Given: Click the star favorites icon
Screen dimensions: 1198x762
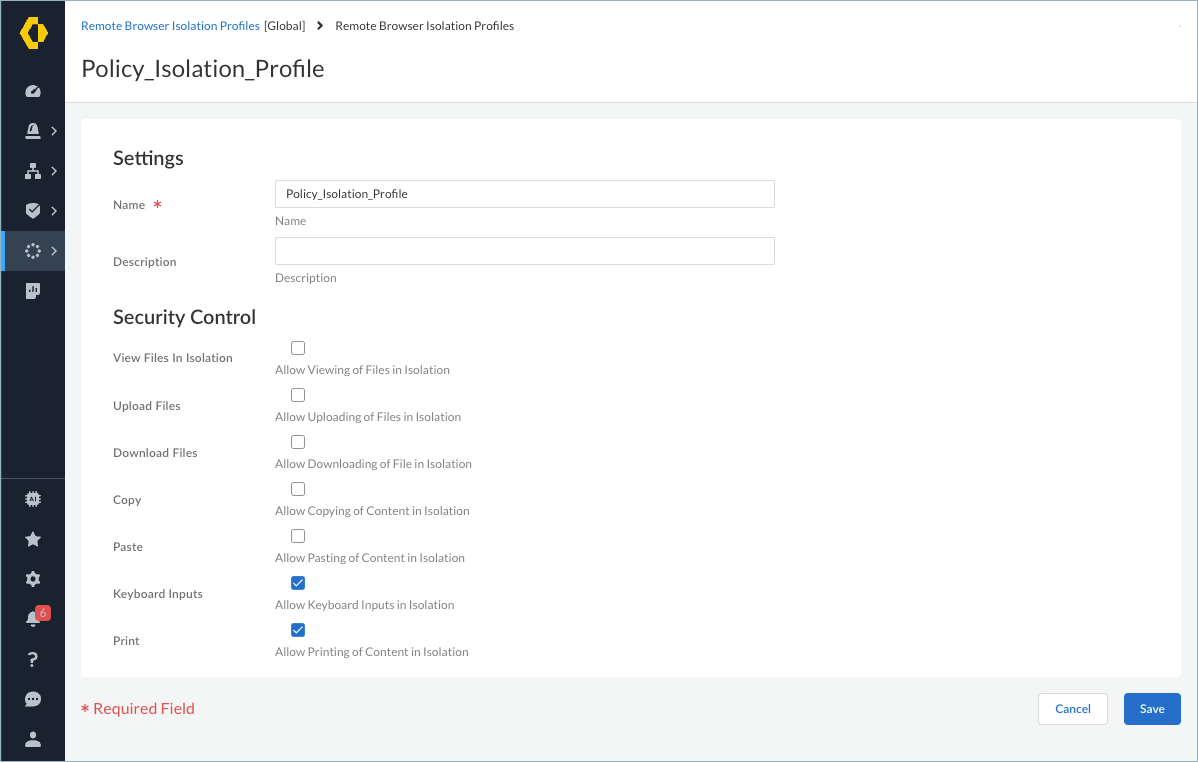Looking at the screenshot, I should pyautogui.click(x=33, y=539).
